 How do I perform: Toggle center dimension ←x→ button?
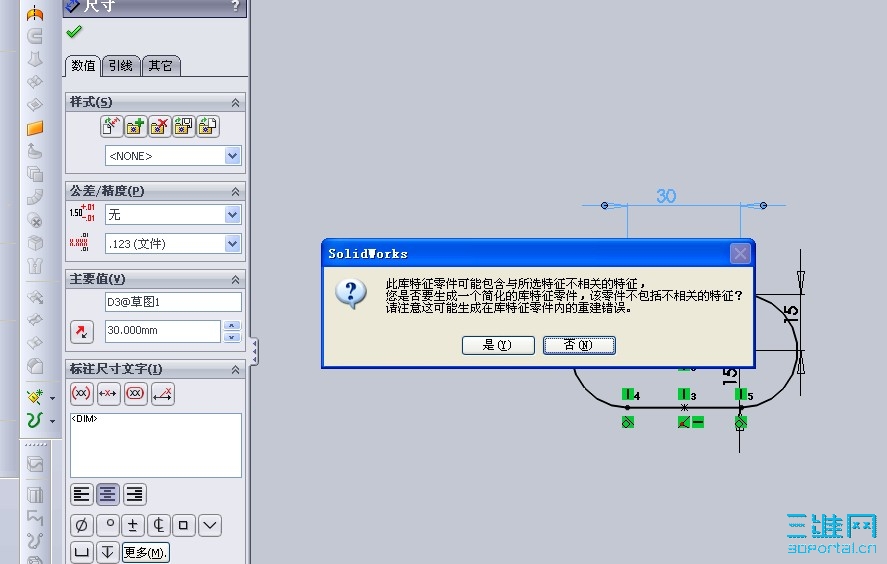tap(108, 393)
